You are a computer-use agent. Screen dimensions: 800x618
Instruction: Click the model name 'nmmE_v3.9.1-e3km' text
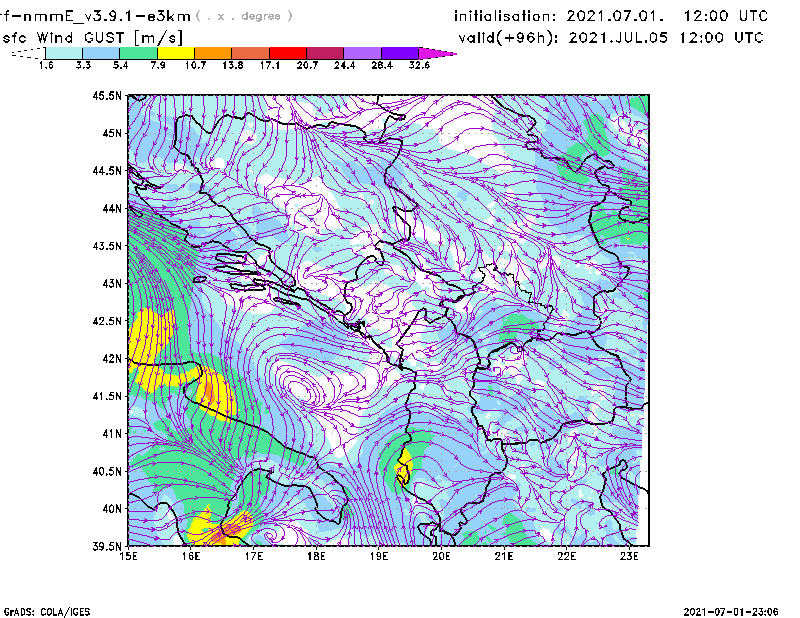tap(106, 16)
